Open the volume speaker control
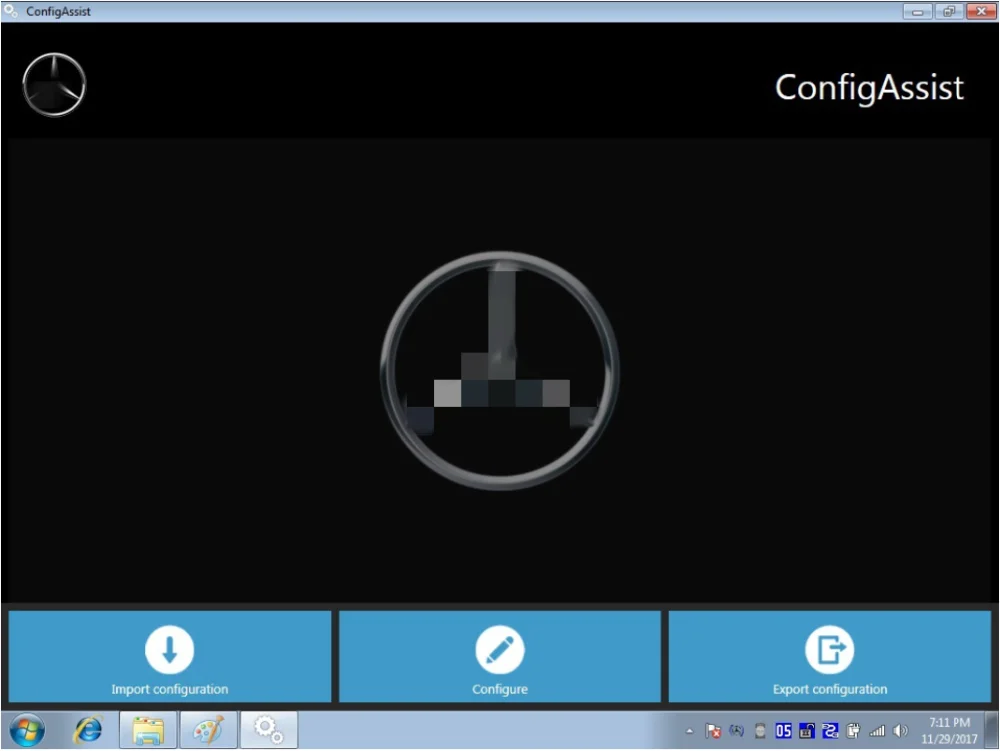This screenshot has height=751, width=1000. click(x=901, y=731)
